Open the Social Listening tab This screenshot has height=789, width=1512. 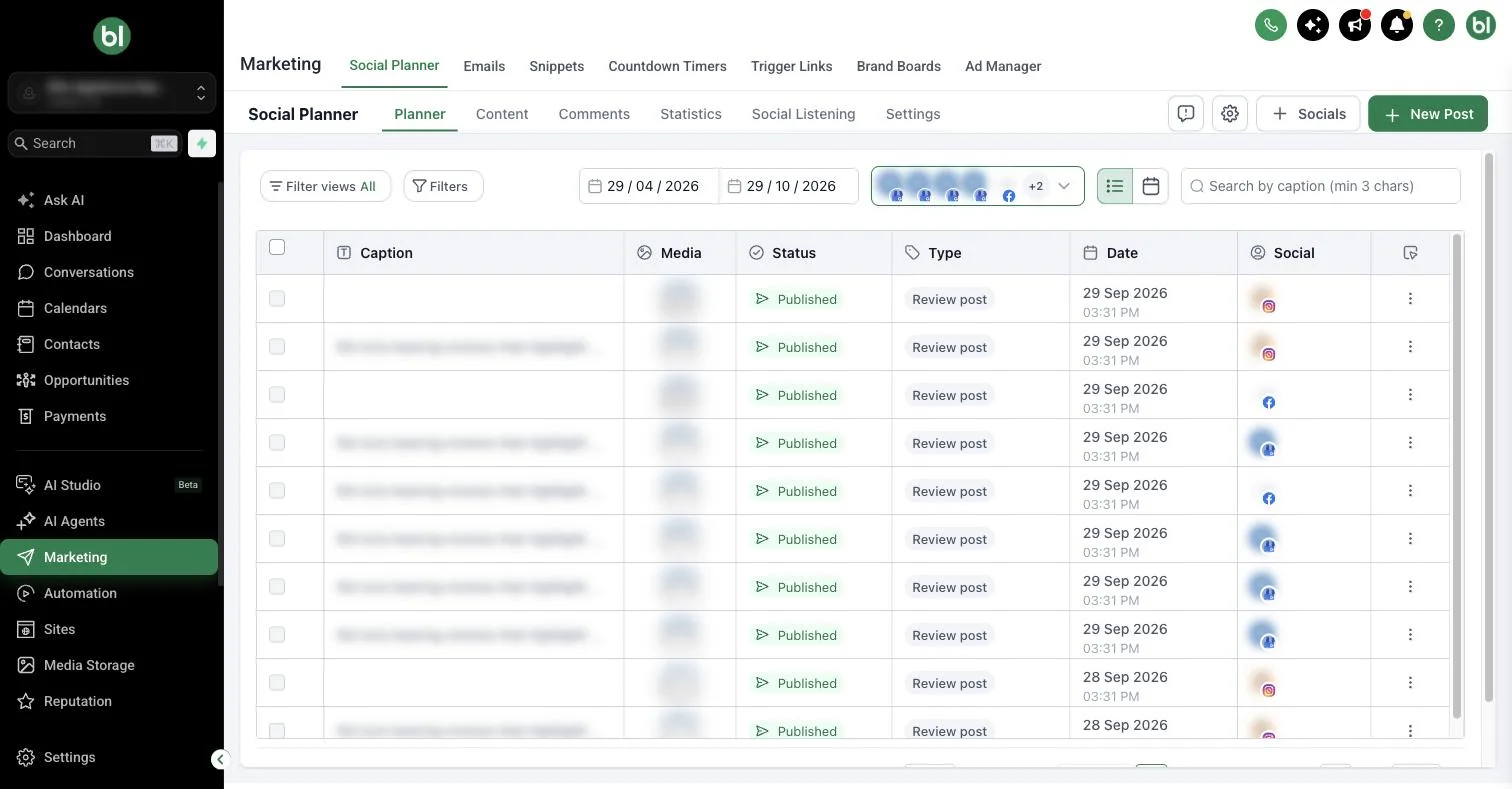804,114
